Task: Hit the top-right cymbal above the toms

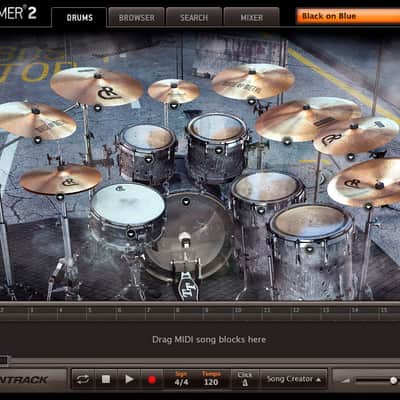Action: (x=253, y=82)
